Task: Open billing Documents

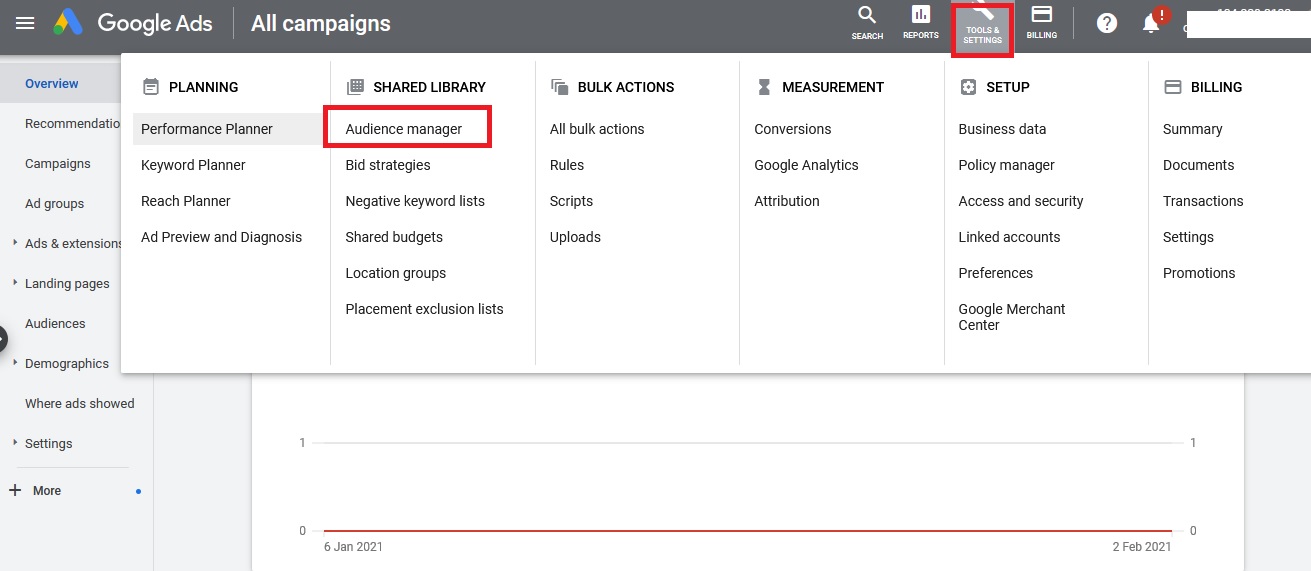Action: pos(1199,165)
